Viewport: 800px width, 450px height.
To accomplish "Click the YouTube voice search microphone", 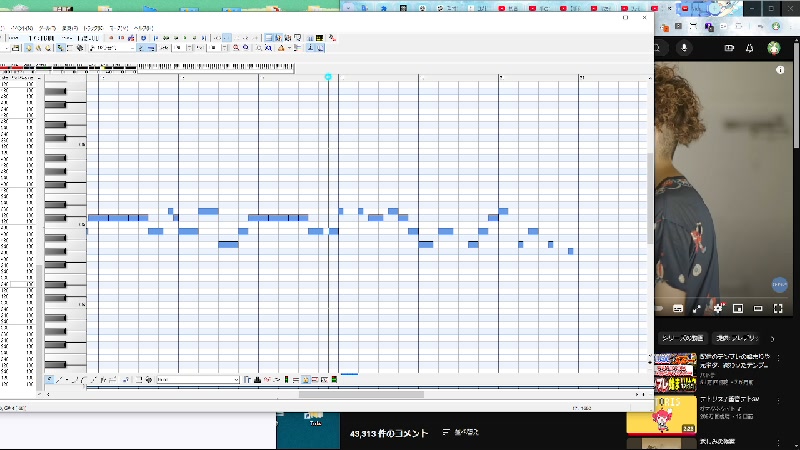I will (x=684, y=47).
